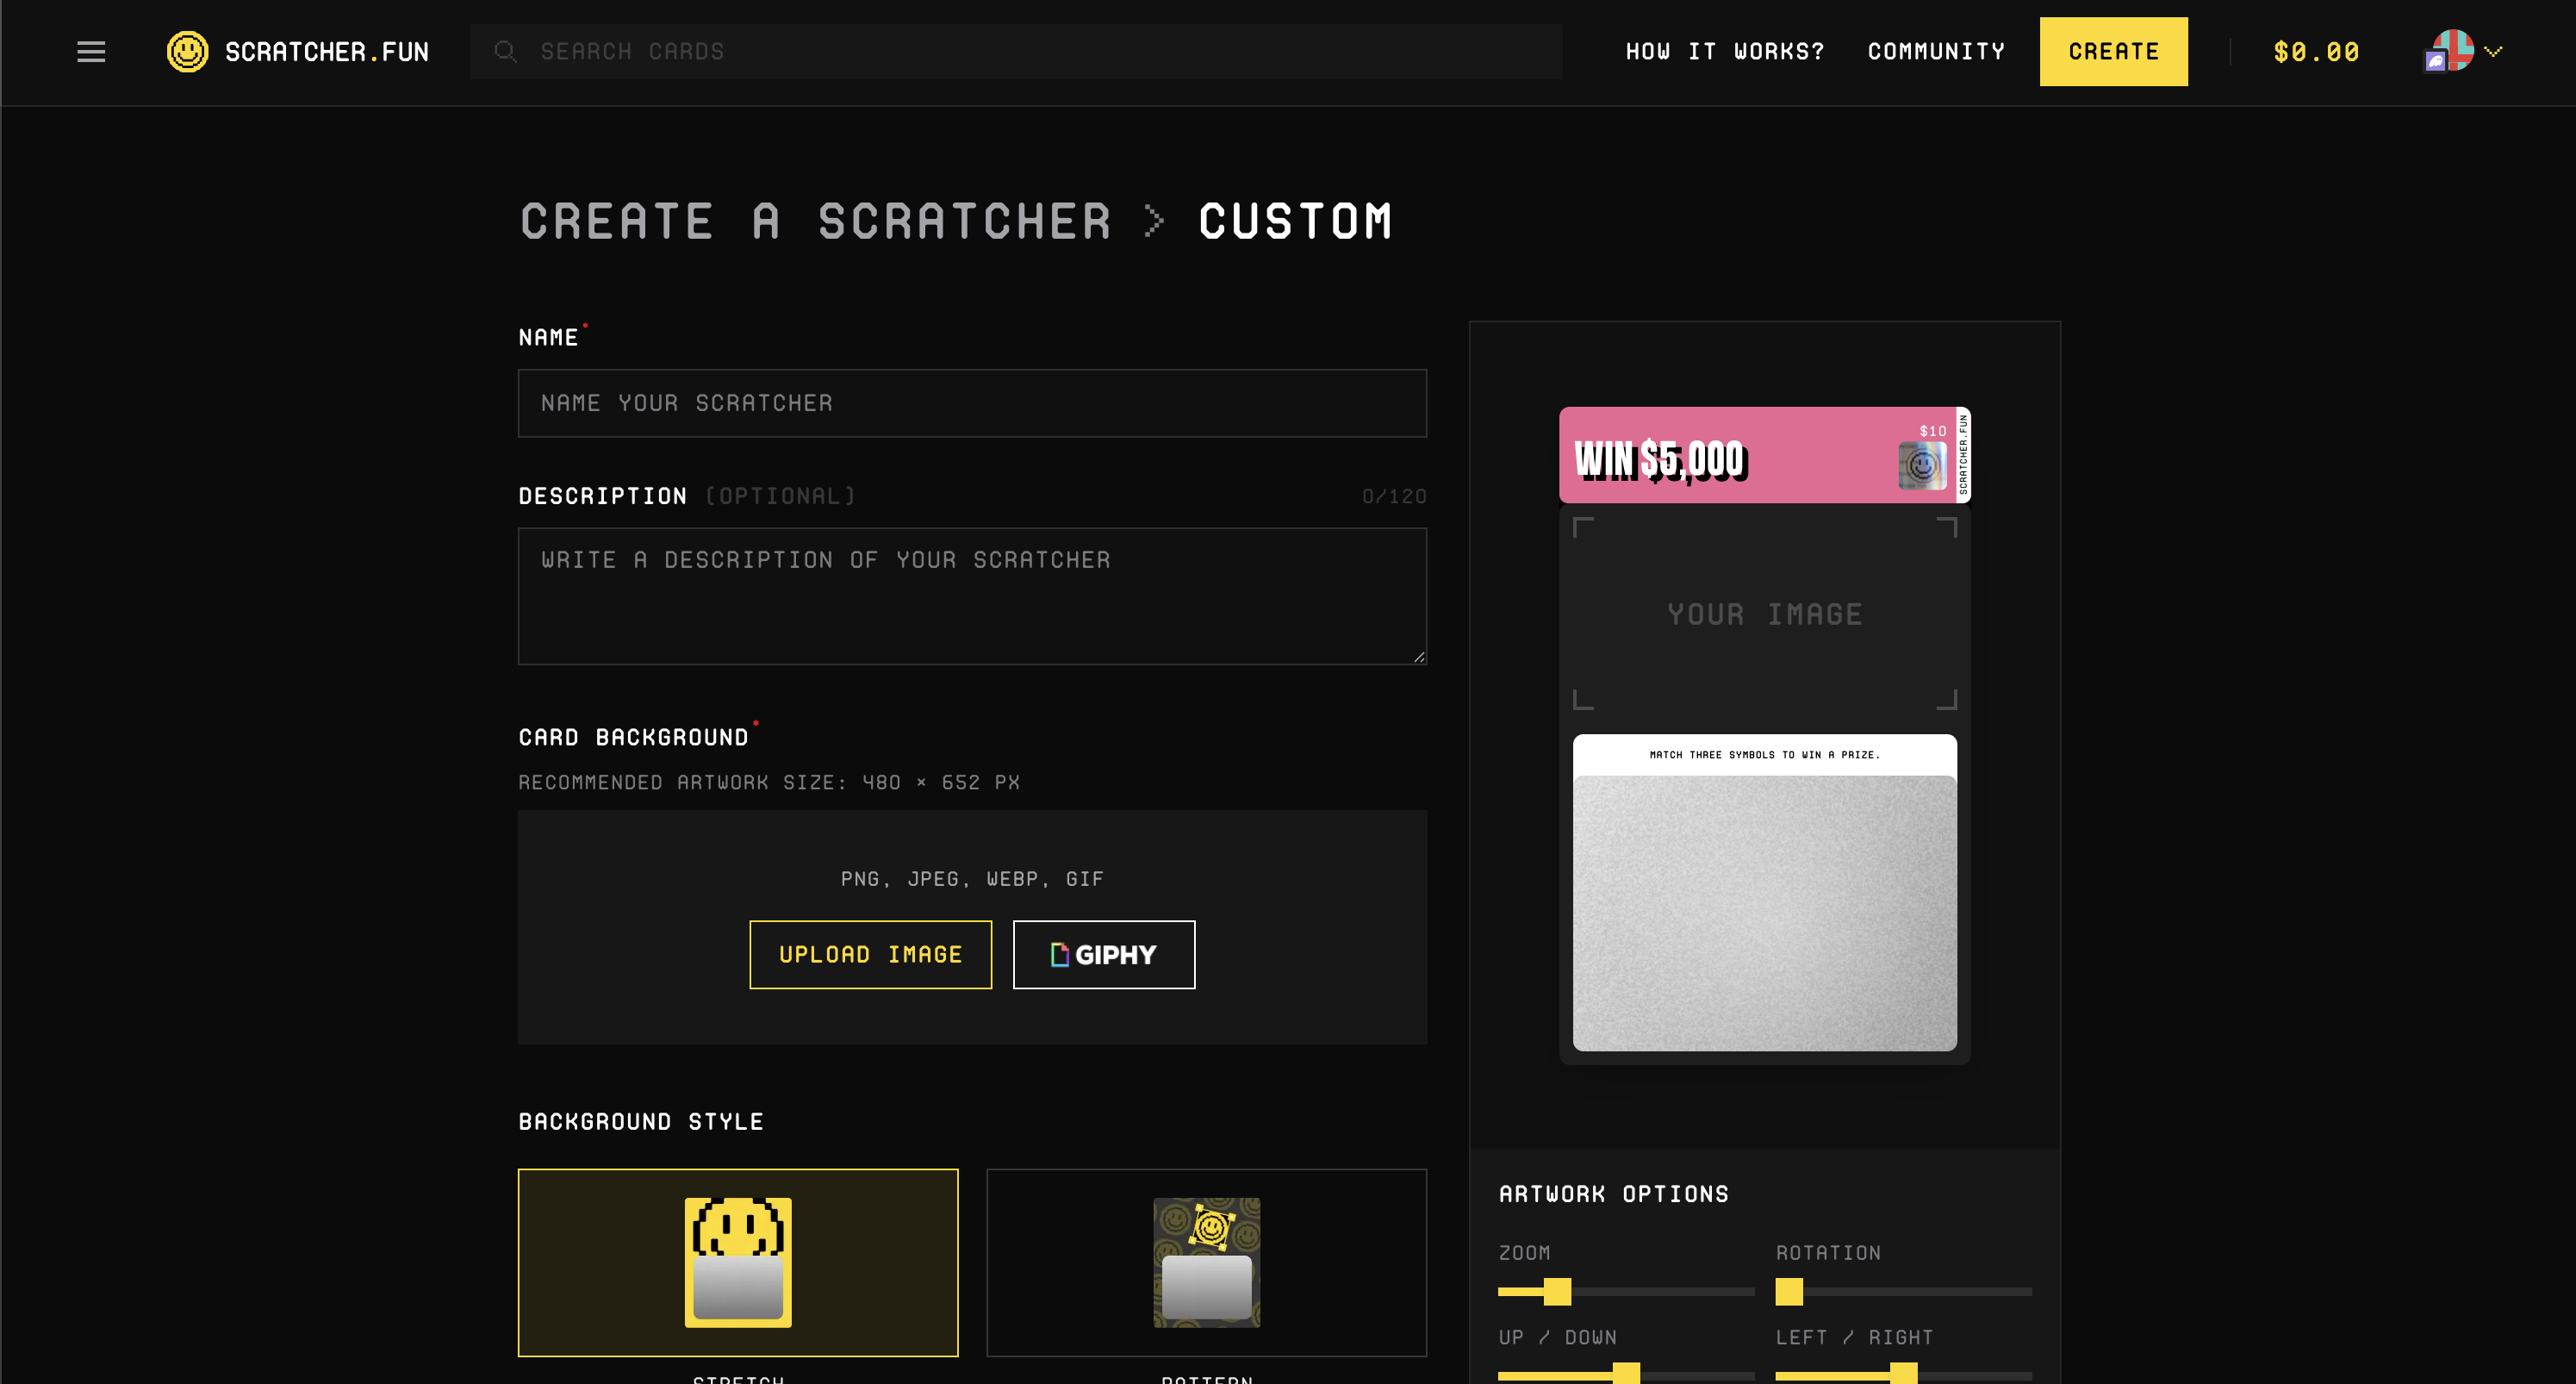Click the Zoom slider handle
Image resolution: width=2576 pixels, height=1384 pixels.
[1557, 1292]
